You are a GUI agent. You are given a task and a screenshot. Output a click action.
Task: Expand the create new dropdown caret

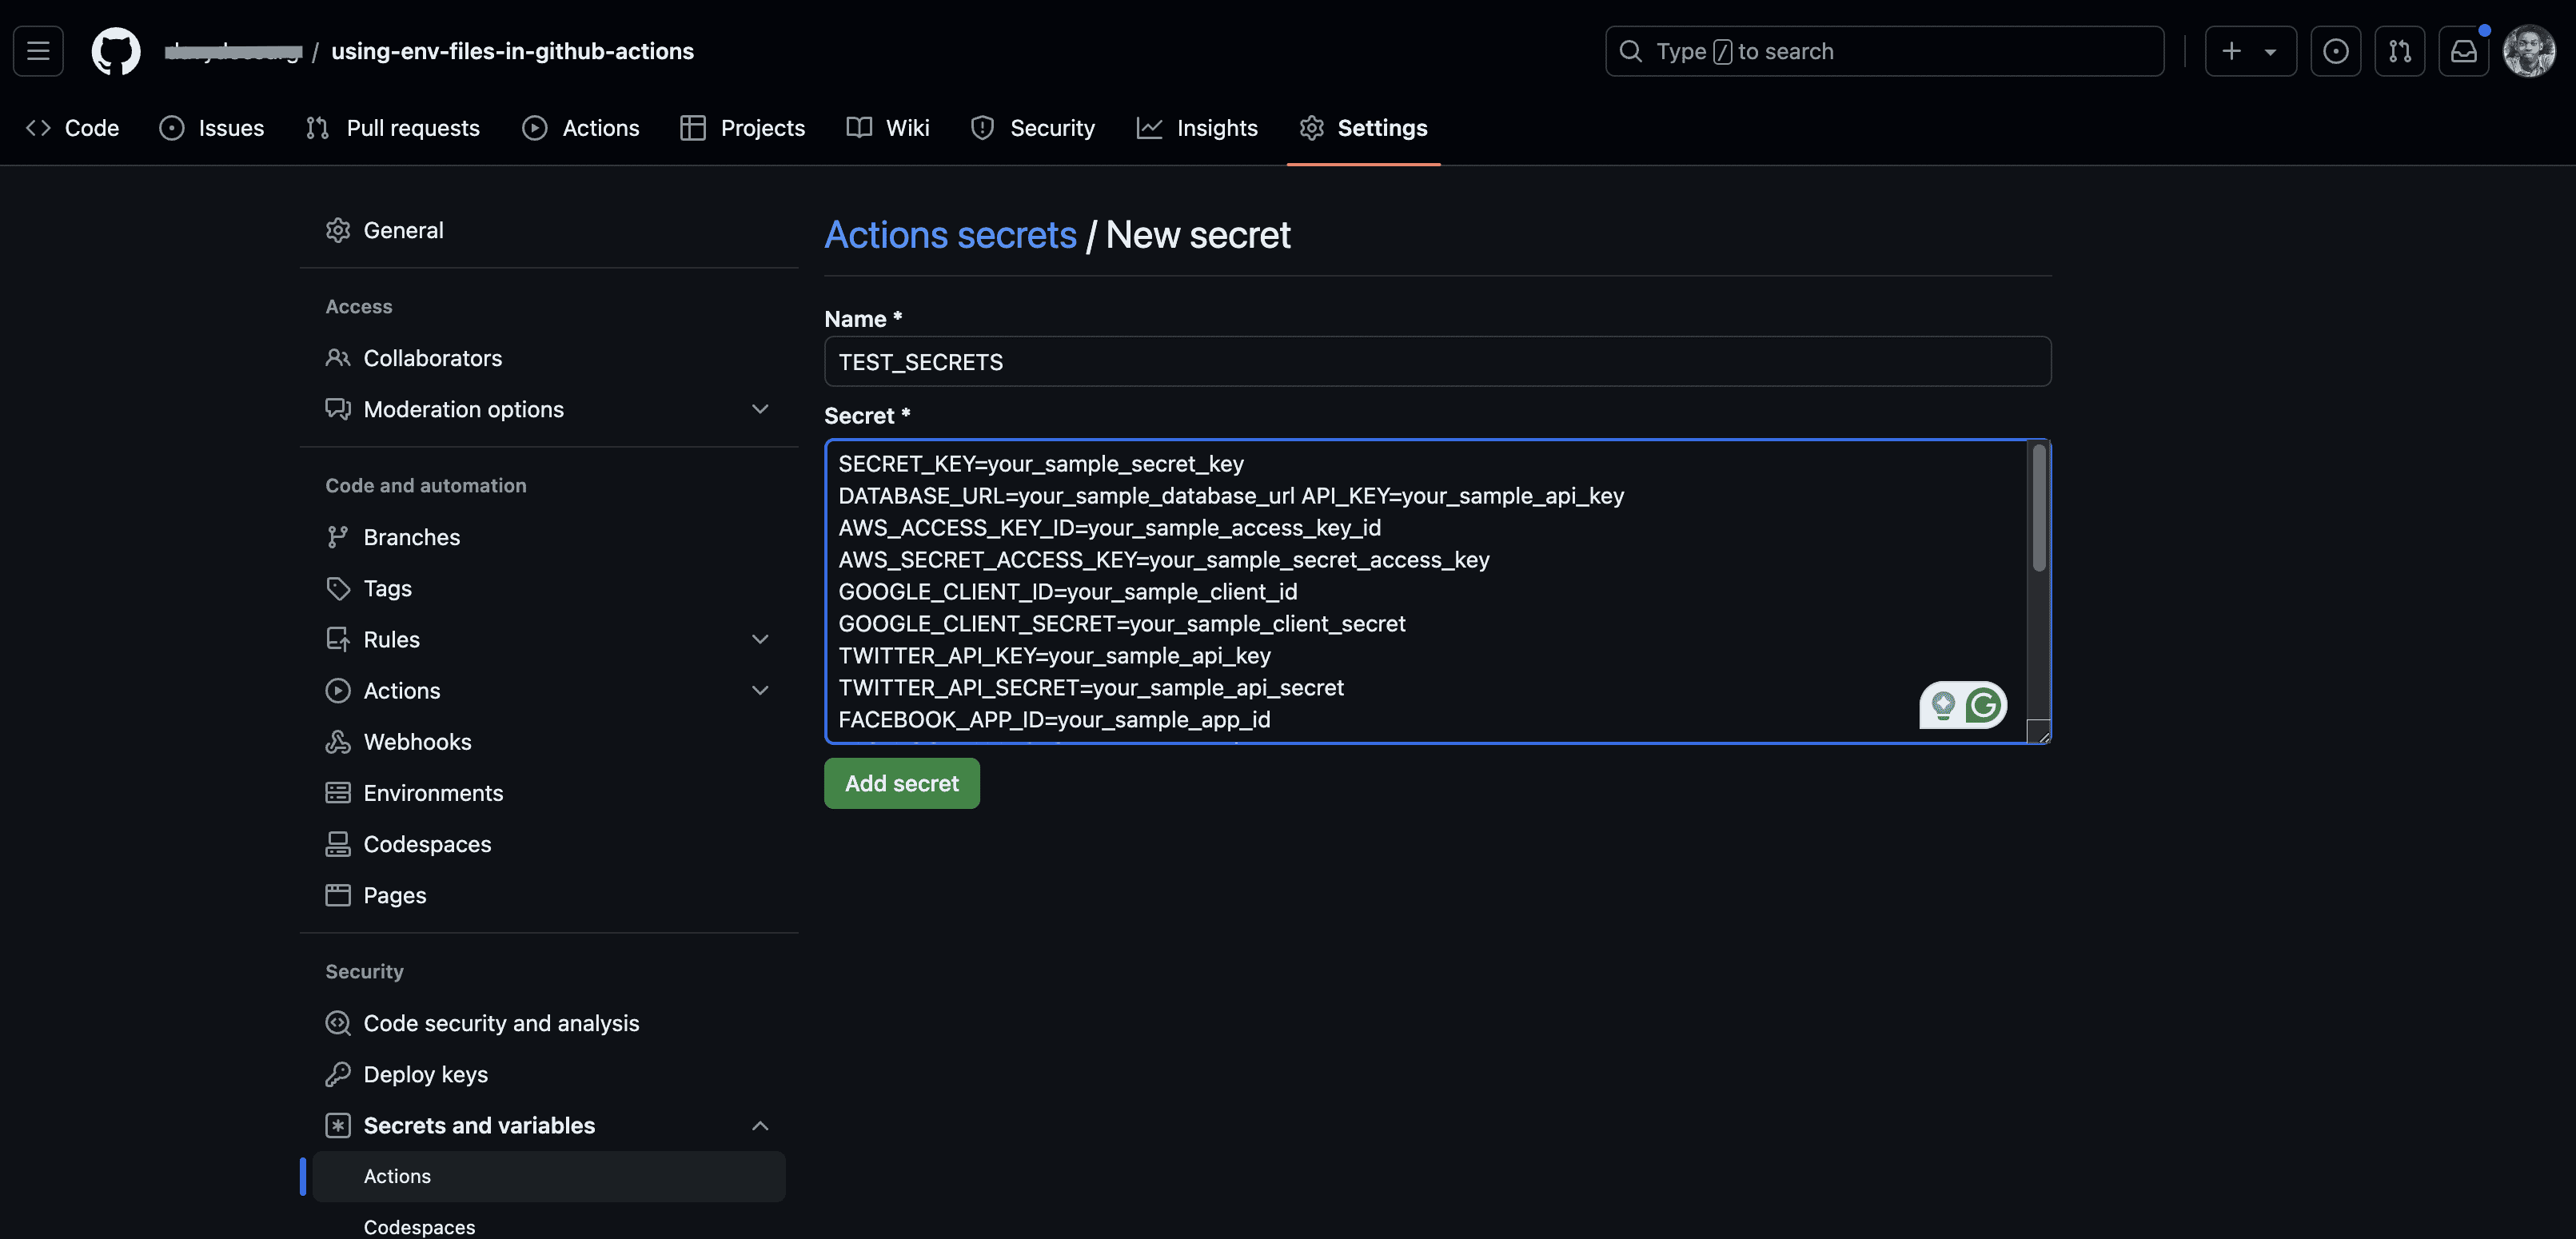pyautogui.click(x=2271, y=51)
